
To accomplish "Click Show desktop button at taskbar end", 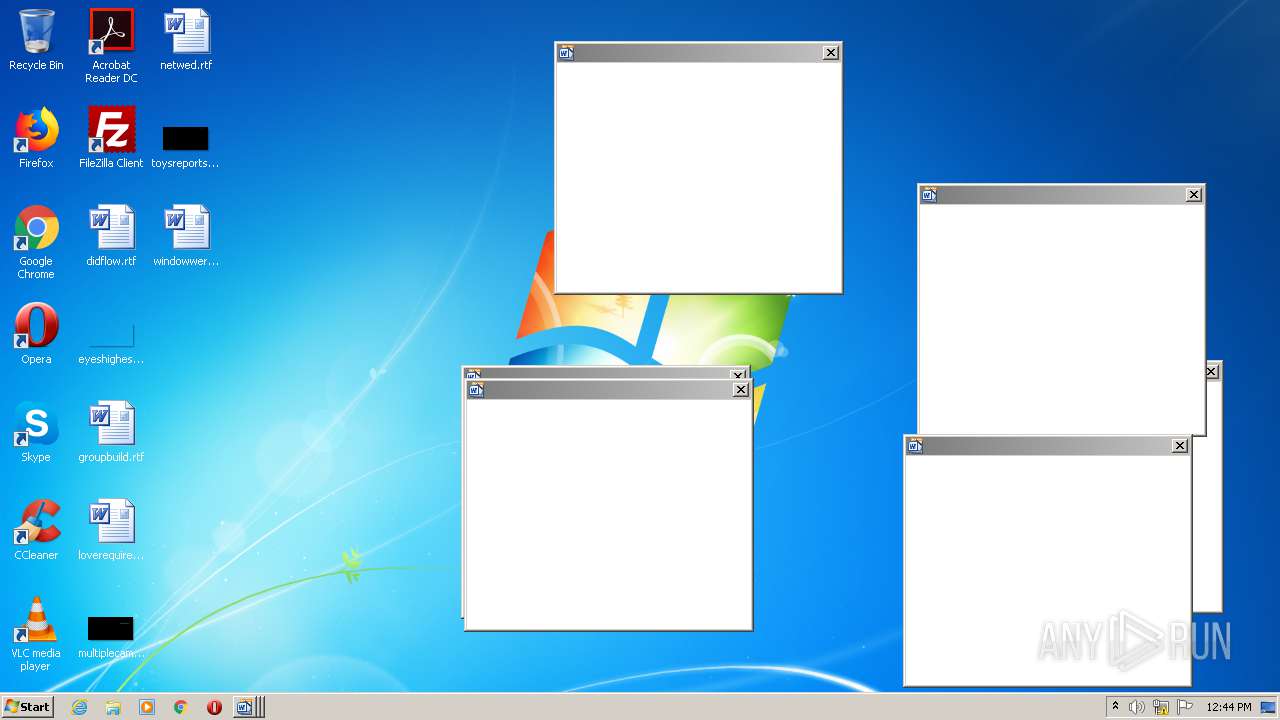I will (x=1270, y=707).
